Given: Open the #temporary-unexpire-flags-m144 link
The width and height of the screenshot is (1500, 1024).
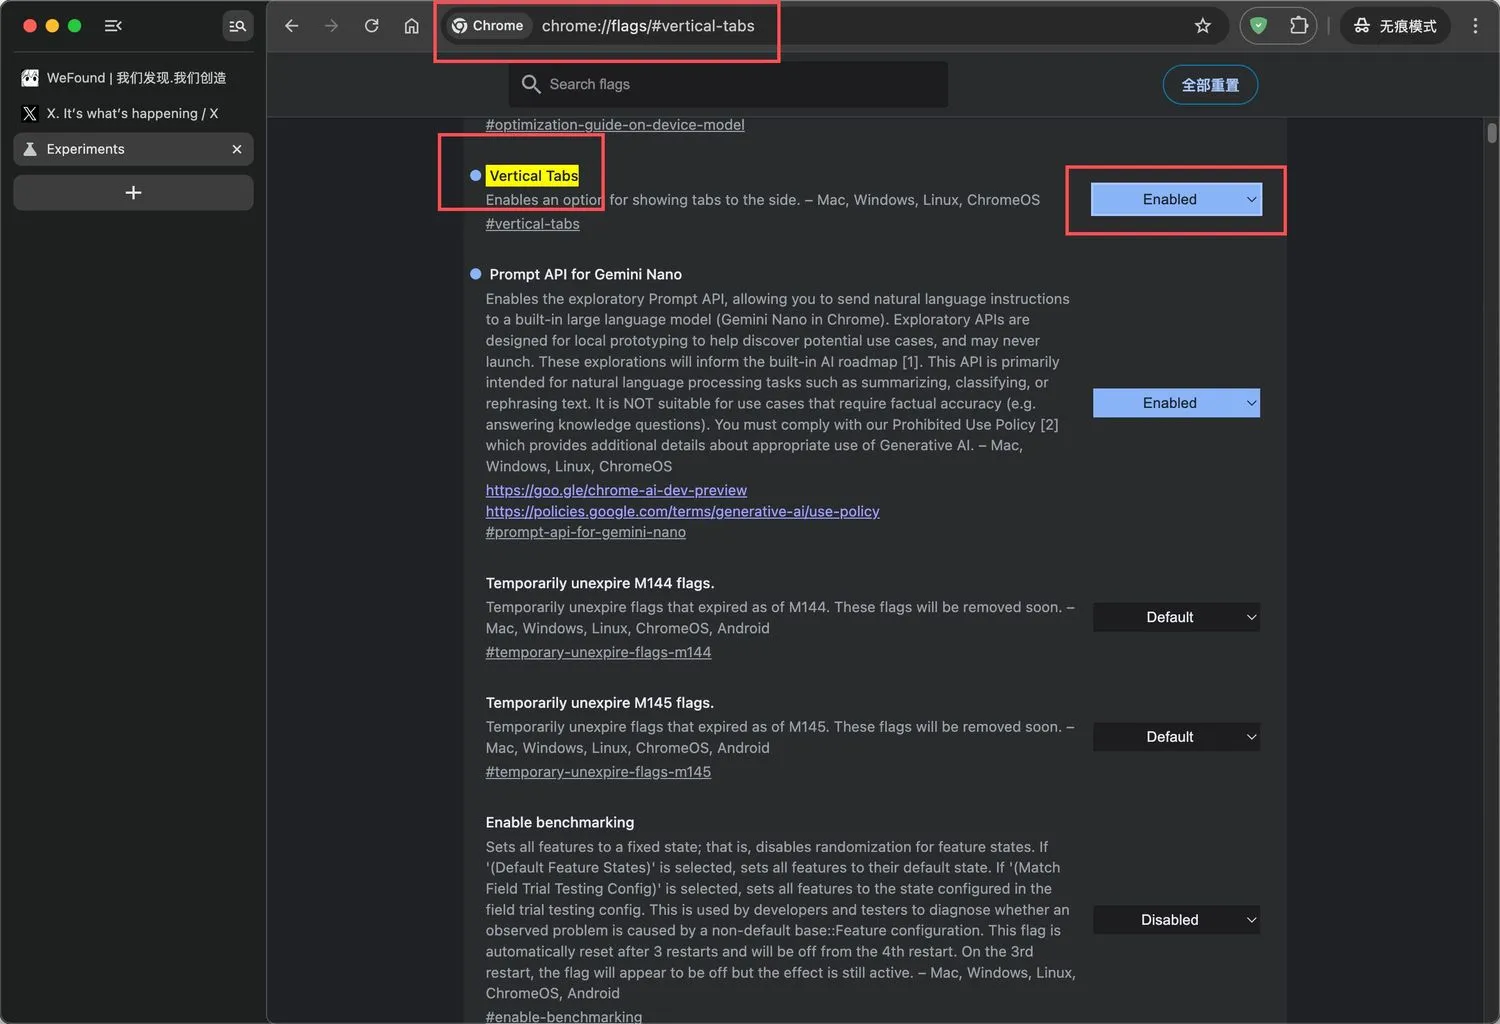Looking at the screenshot, I should click(599, 652).
